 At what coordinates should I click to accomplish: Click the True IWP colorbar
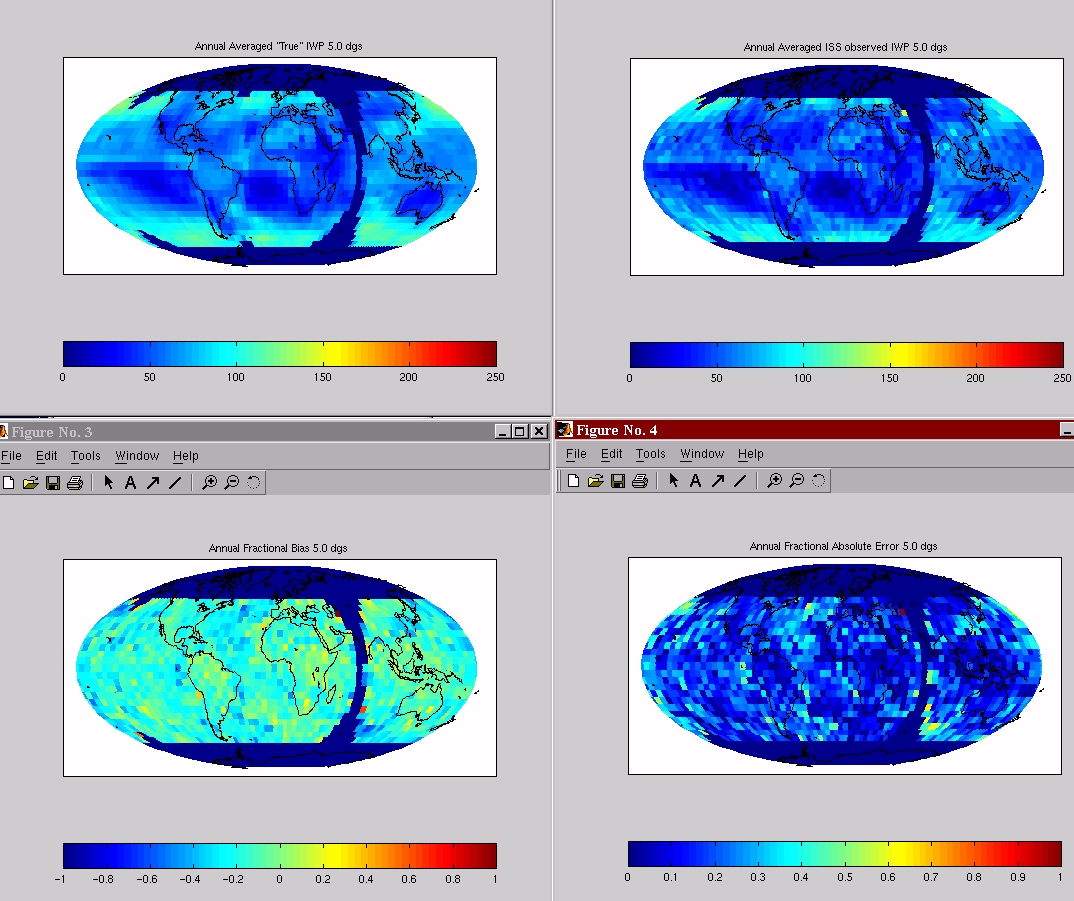point(279,354)
